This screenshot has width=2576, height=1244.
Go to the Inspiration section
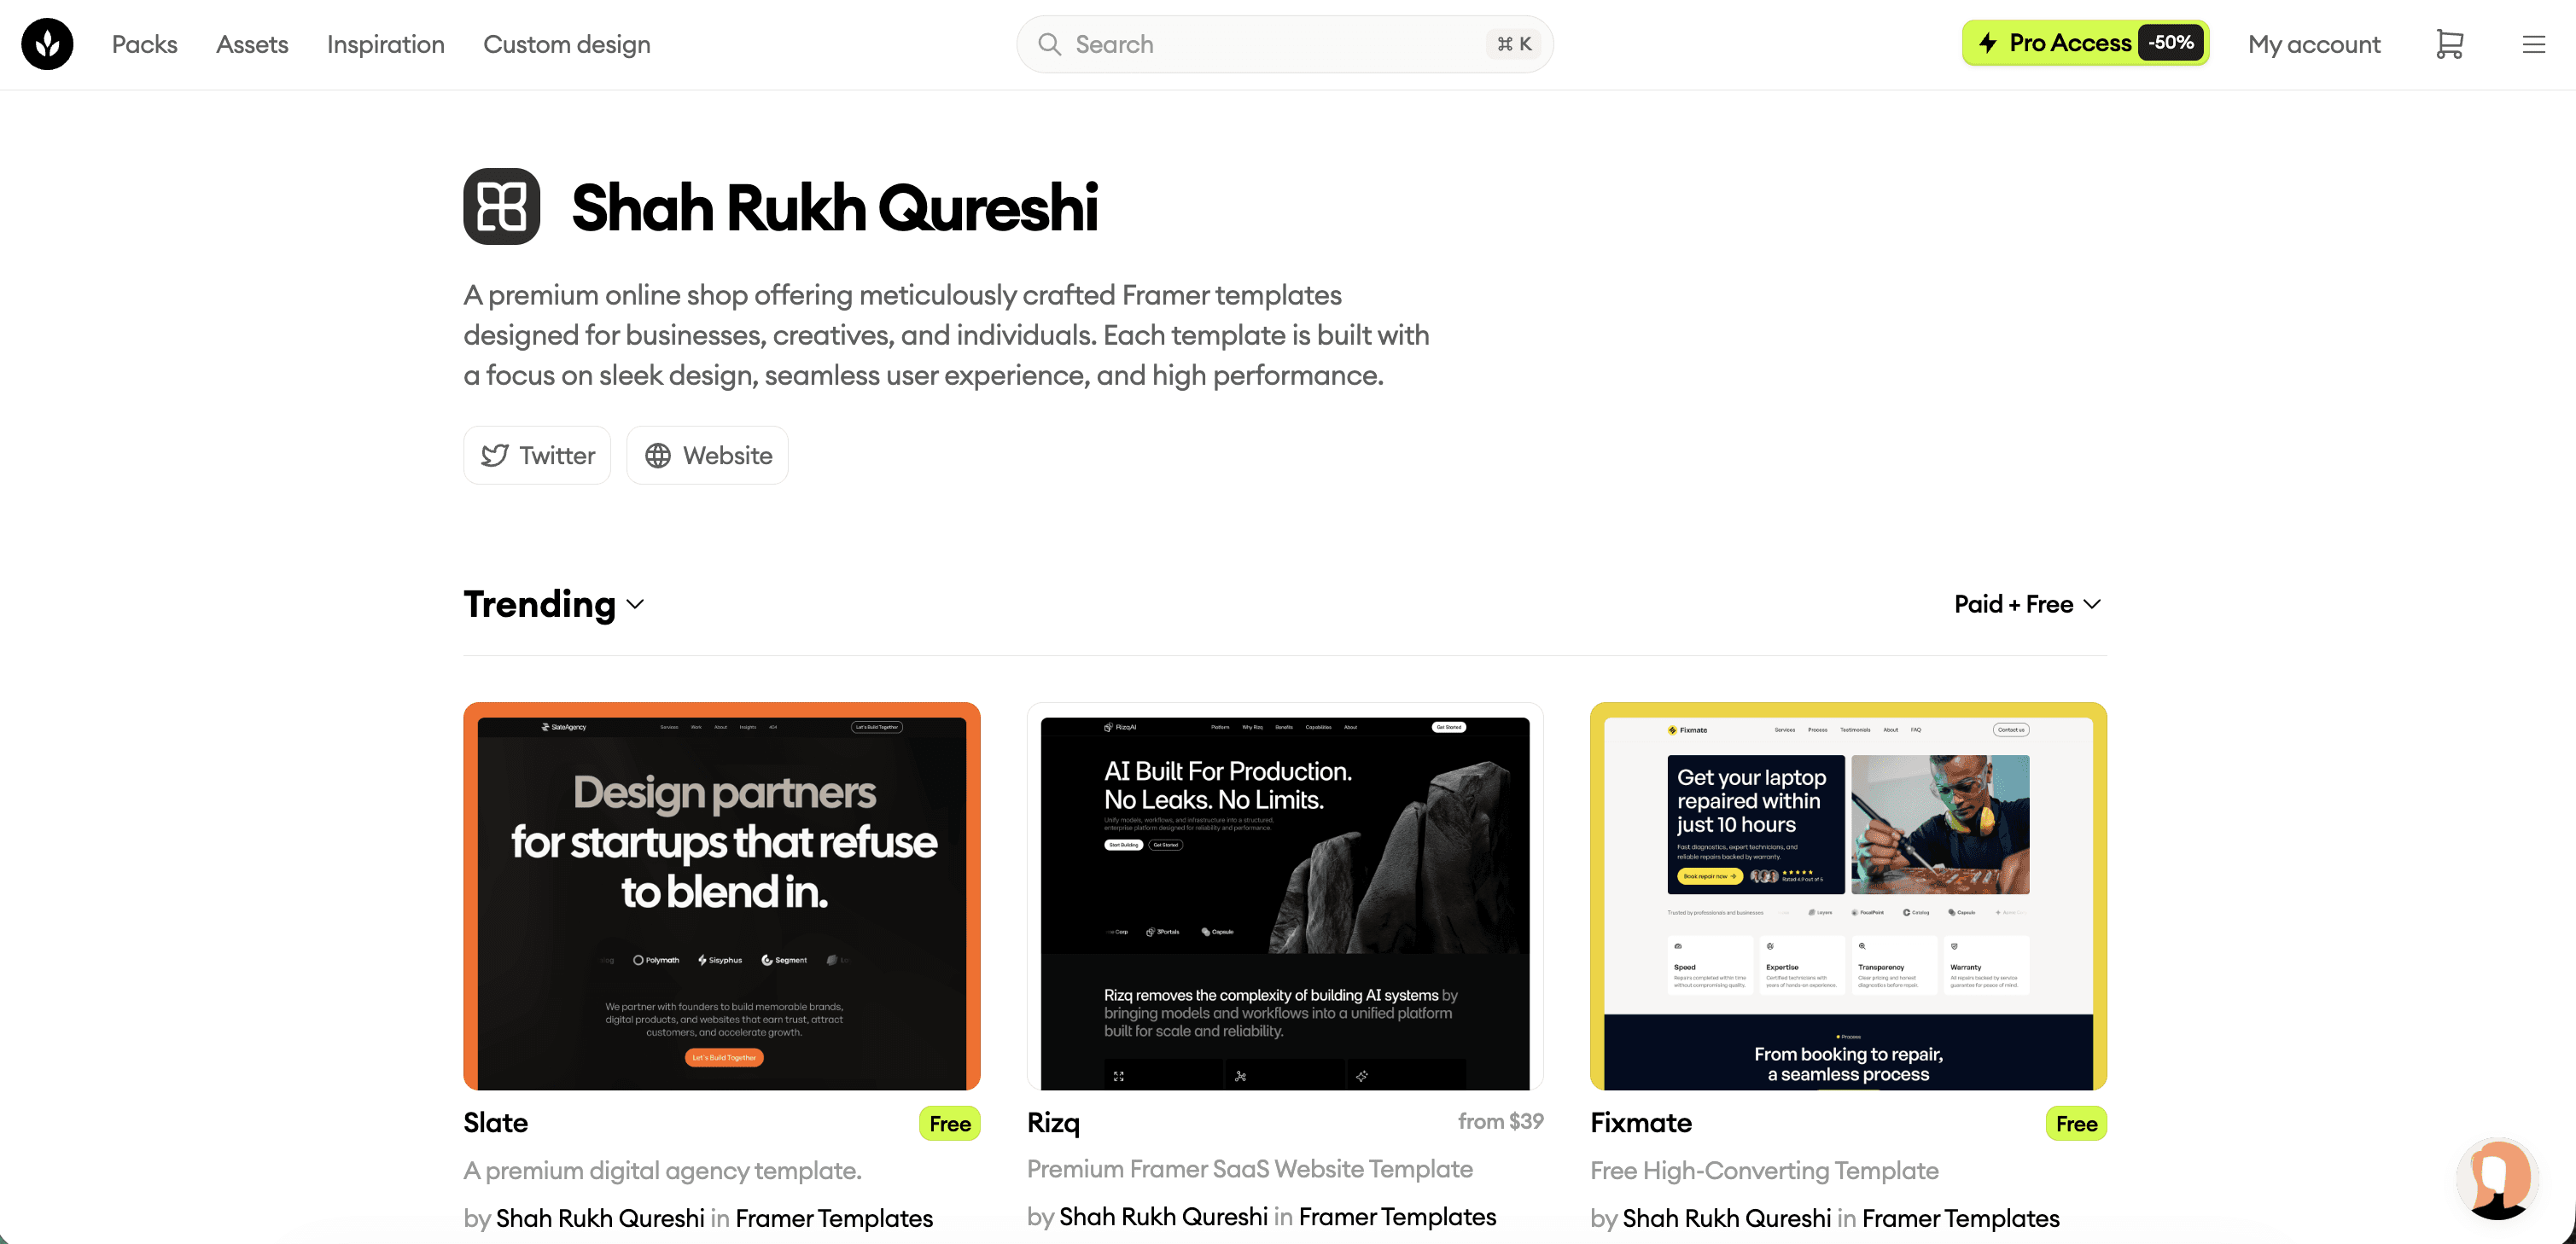pyautogui.click(x=386, y=44)
